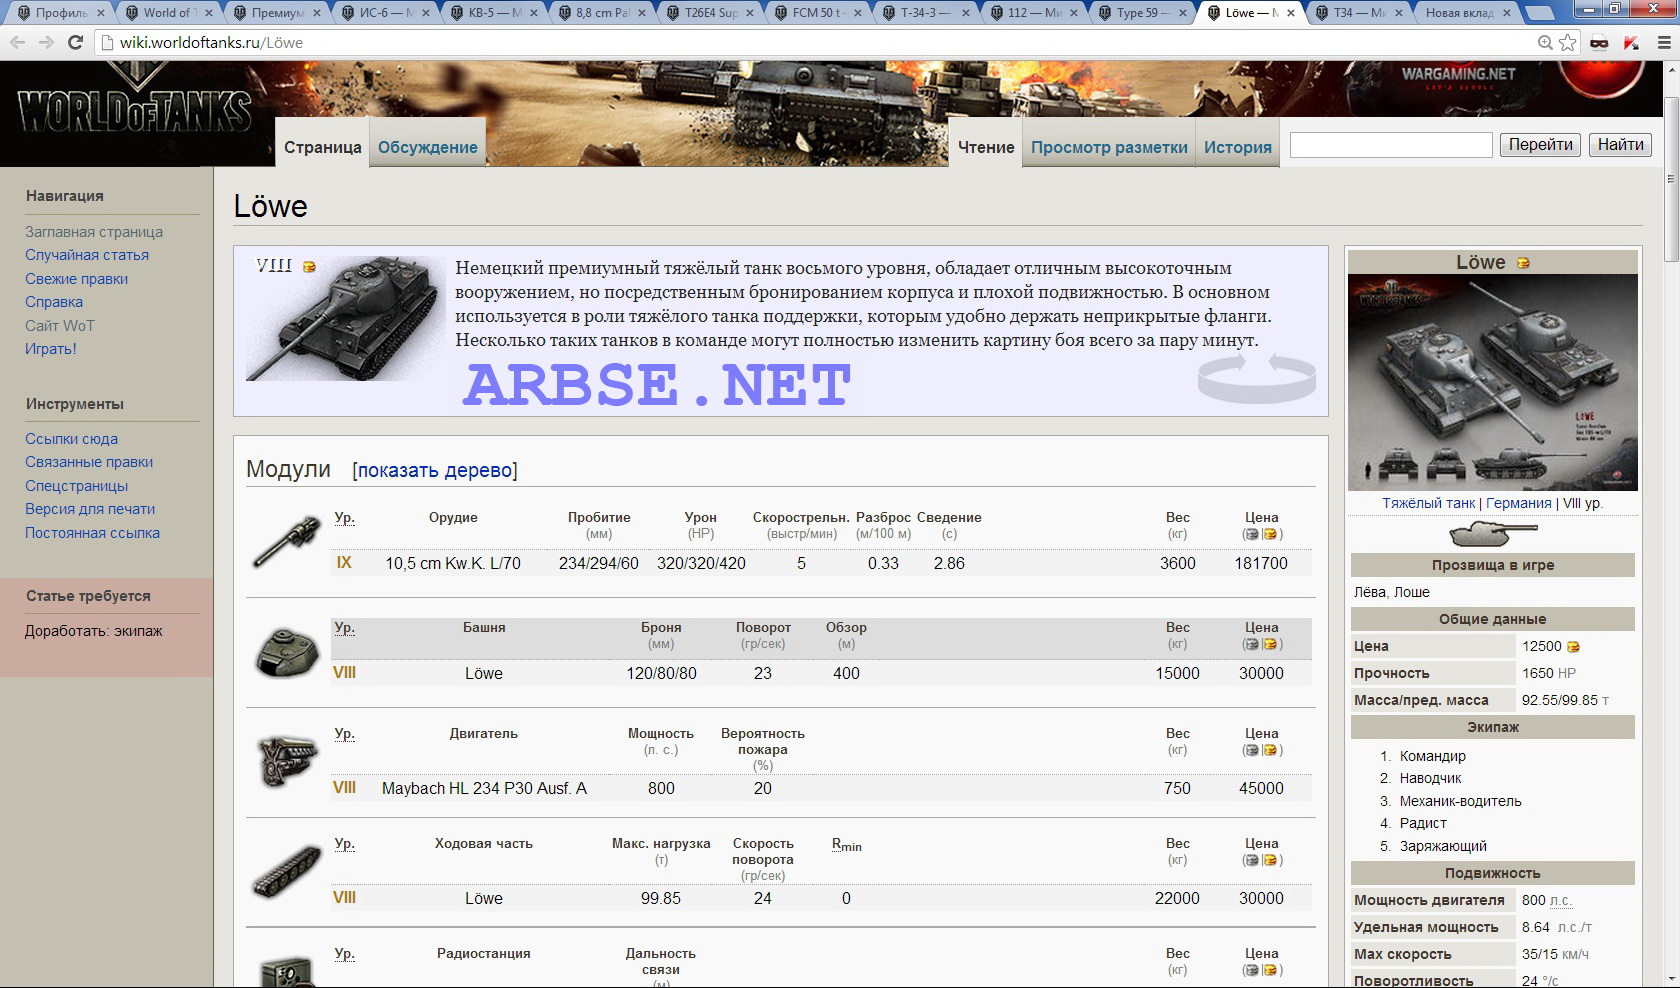Open the Ссылки сюда tools link
Viewport: 1680px width, 988px height.
coord(71,439)
